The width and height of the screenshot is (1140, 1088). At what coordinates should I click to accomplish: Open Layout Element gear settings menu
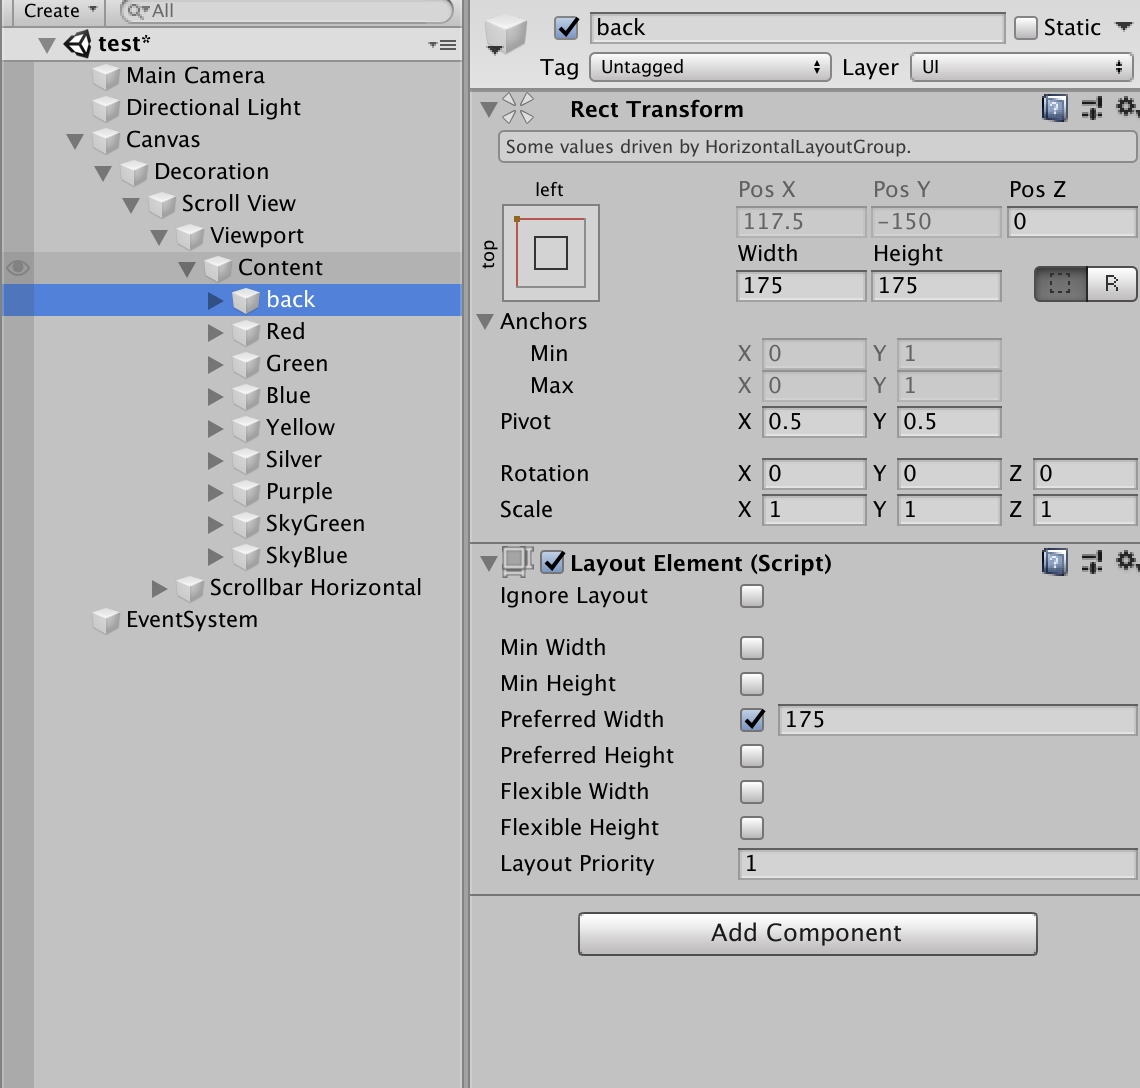(1126, 561)
